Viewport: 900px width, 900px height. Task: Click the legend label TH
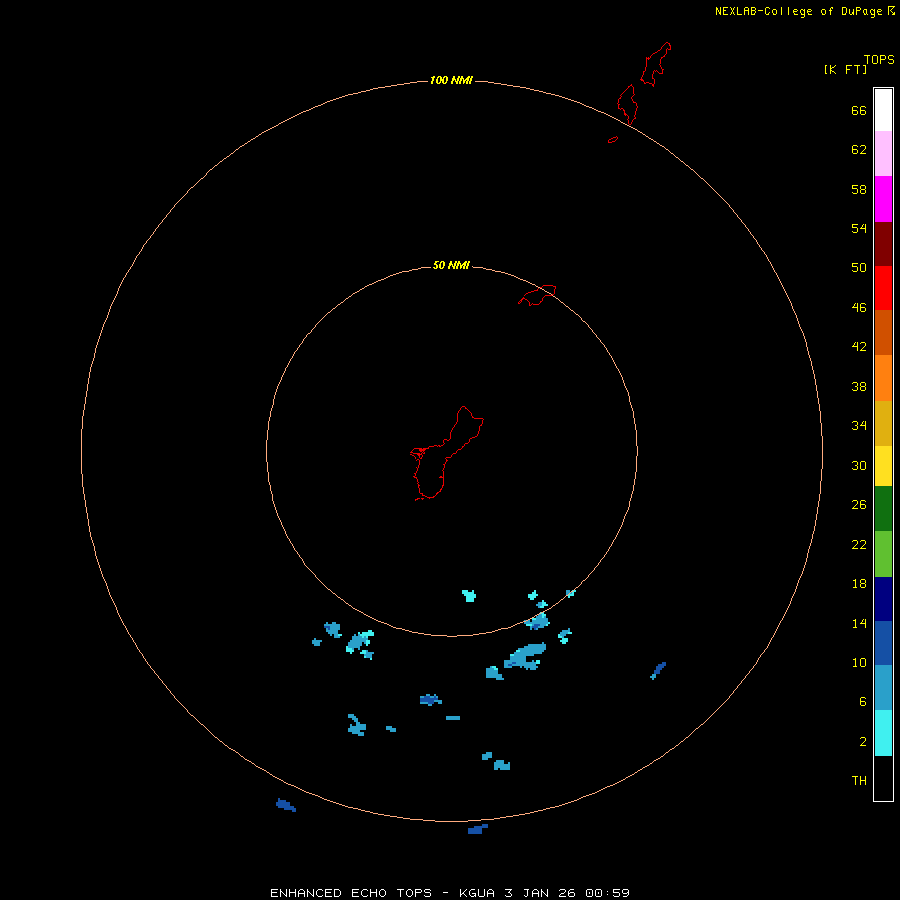pos(859,780)
